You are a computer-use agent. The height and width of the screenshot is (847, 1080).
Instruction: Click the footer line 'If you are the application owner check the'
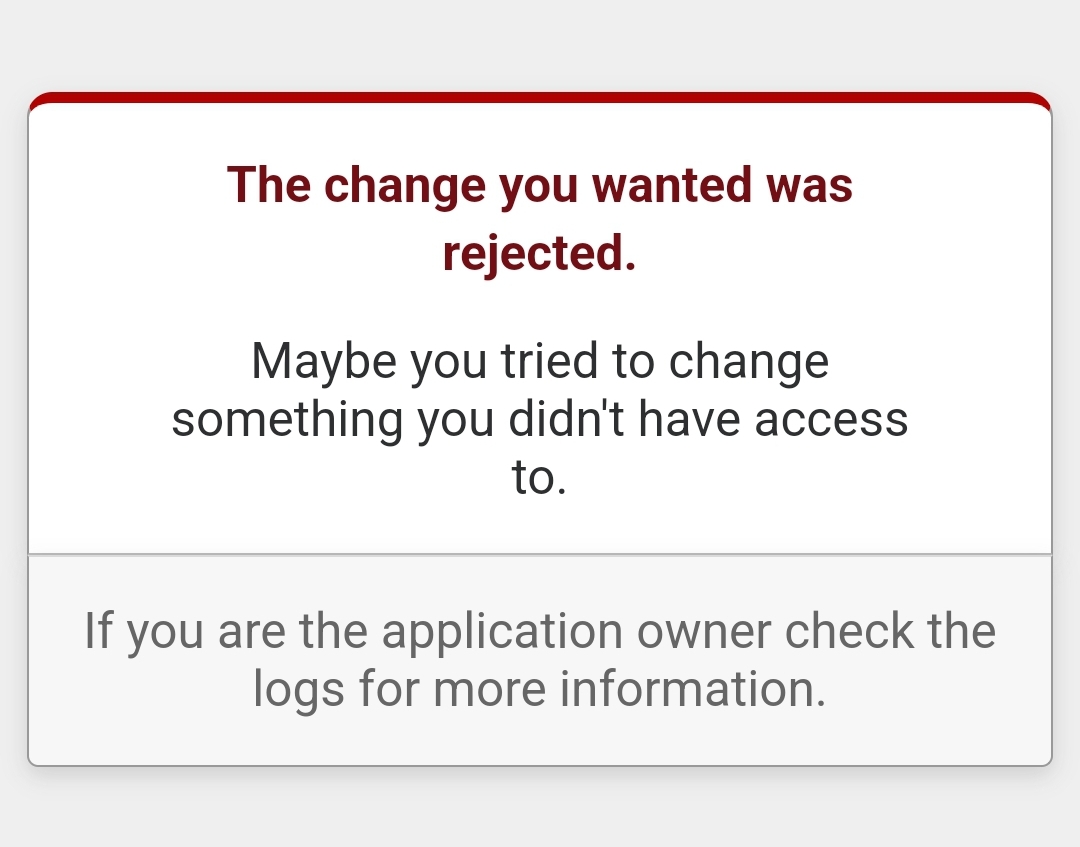[539, 631]
